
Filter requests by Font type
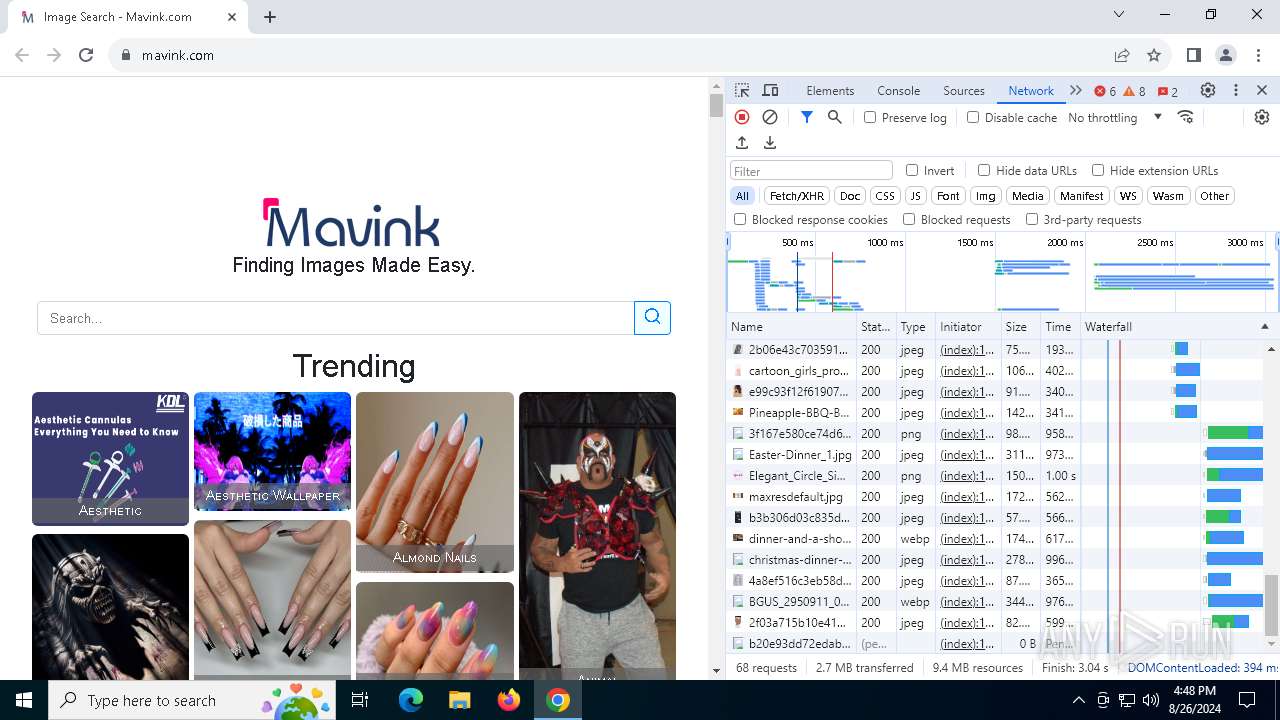tap(948, 196)
